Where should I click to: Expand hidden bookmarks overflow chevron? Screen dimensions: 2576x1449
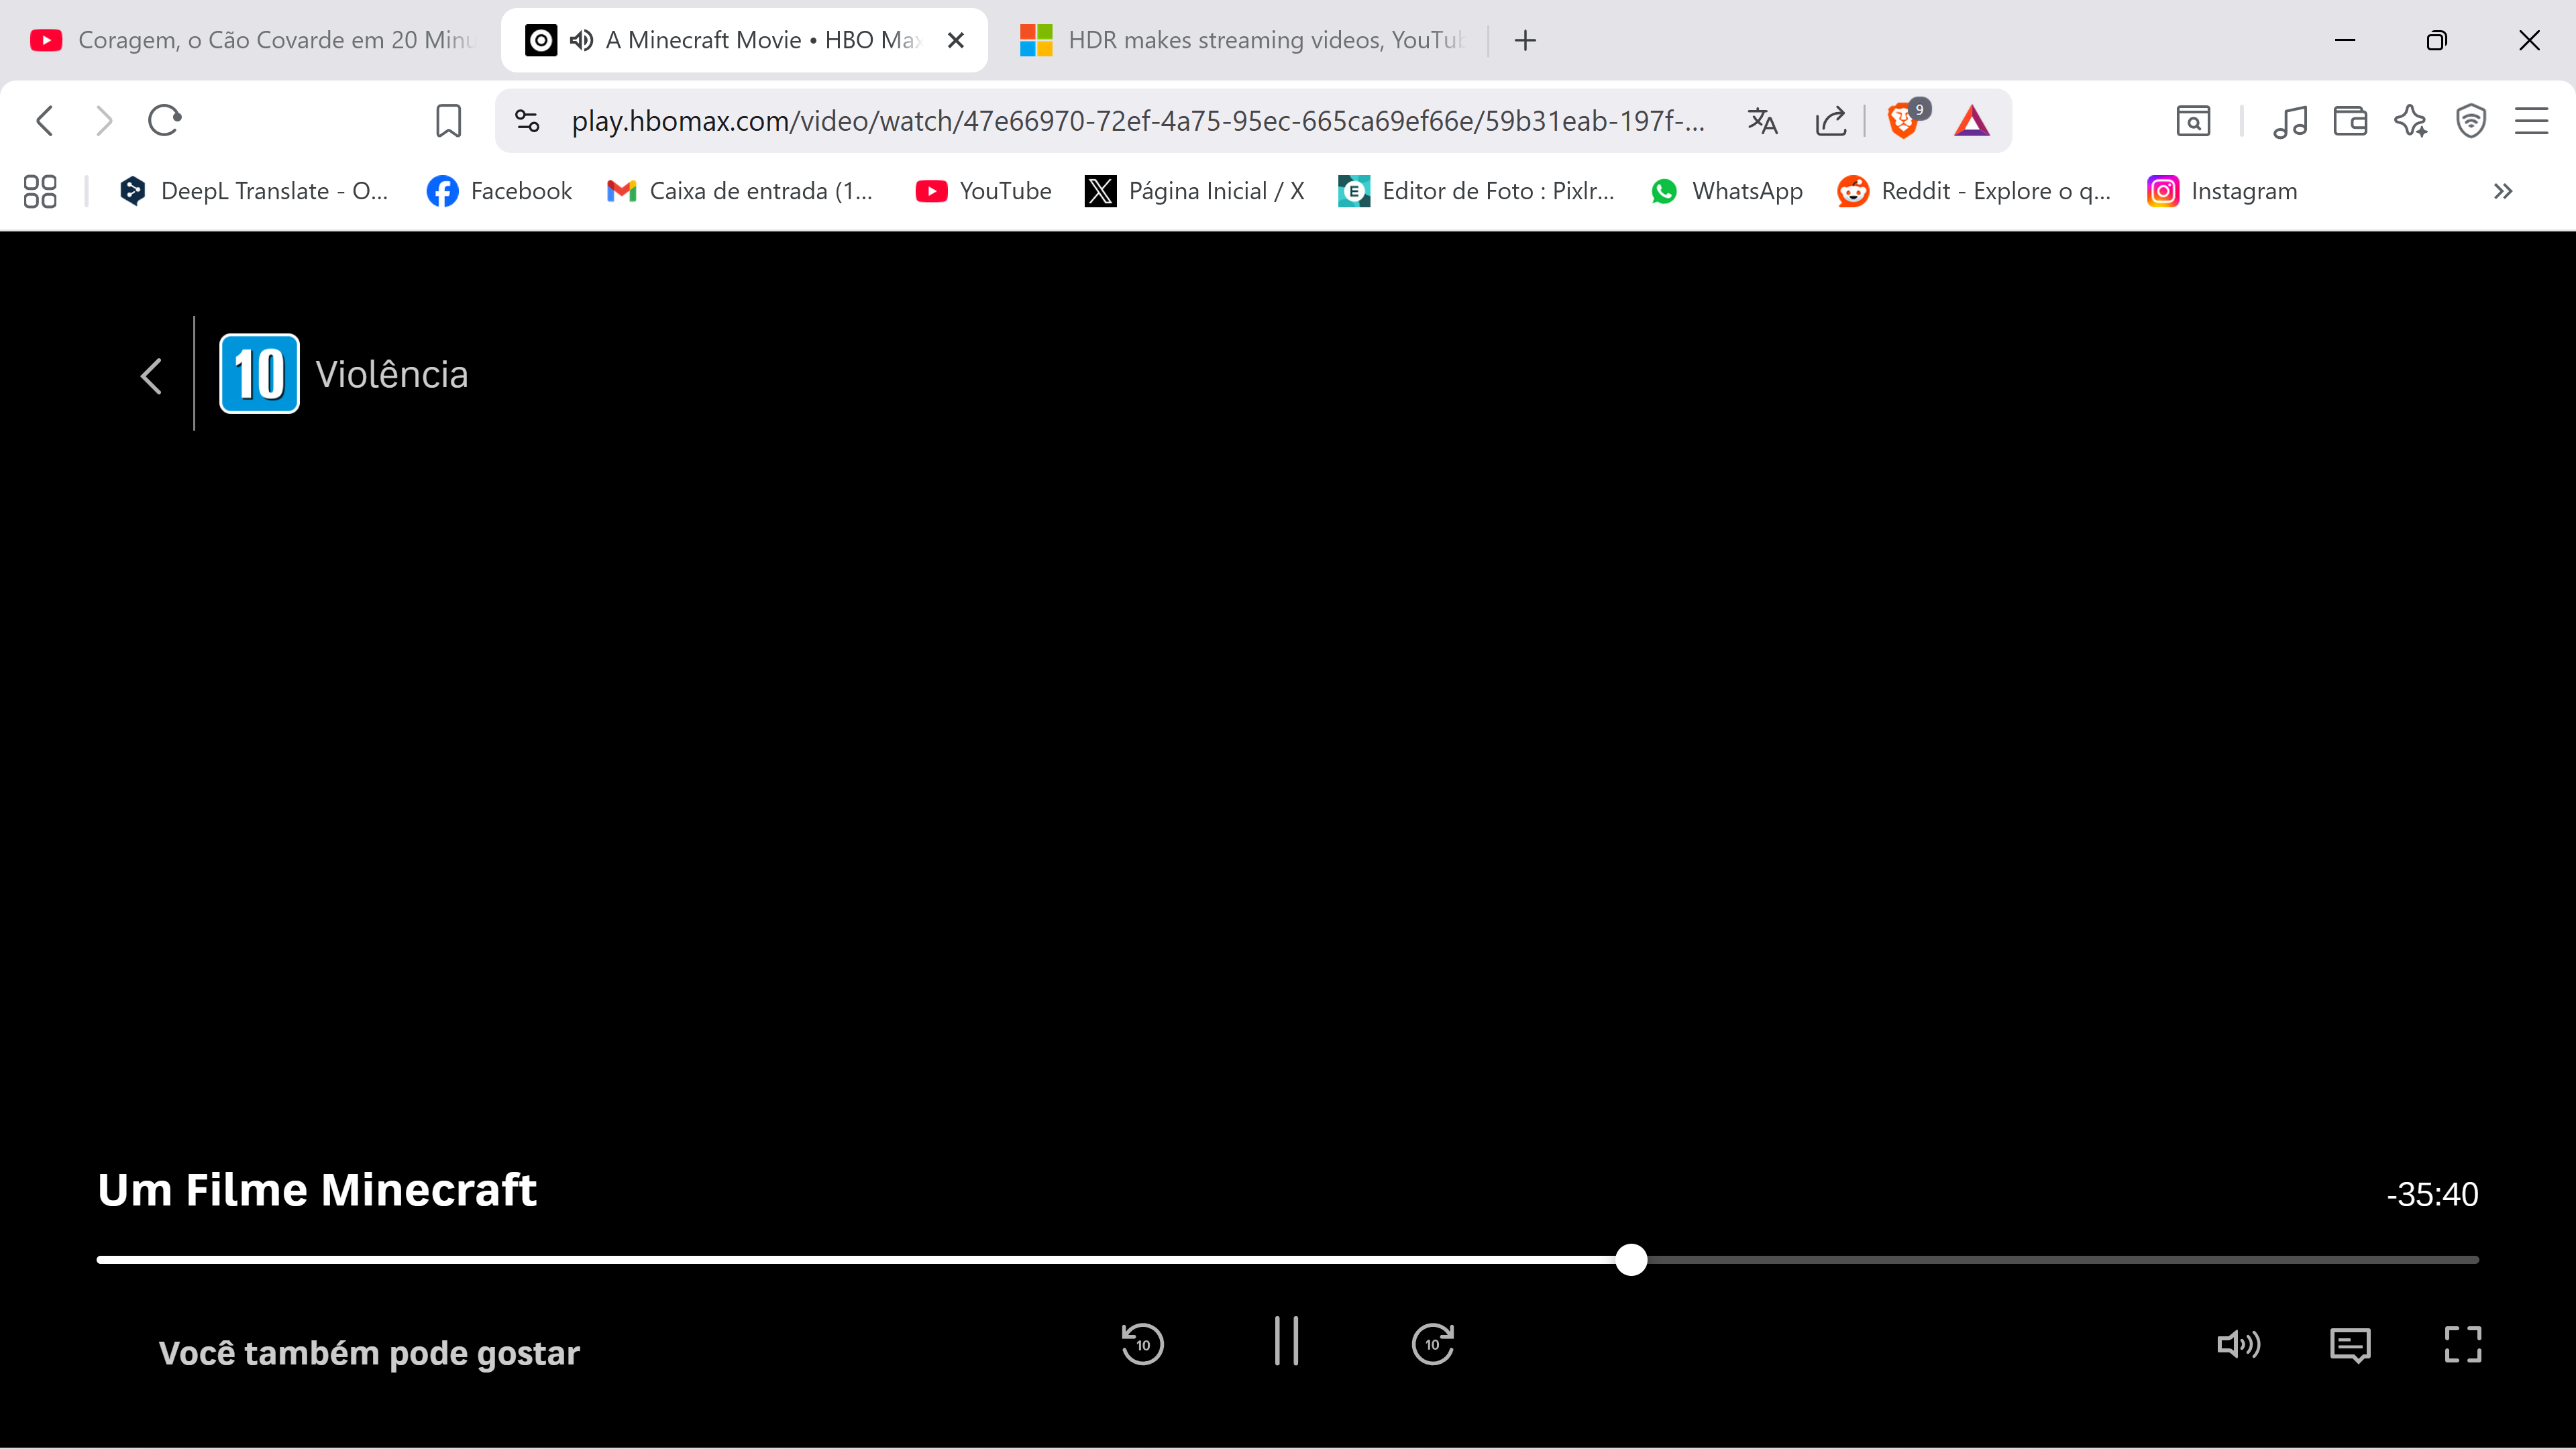[x=2503, y=191]
